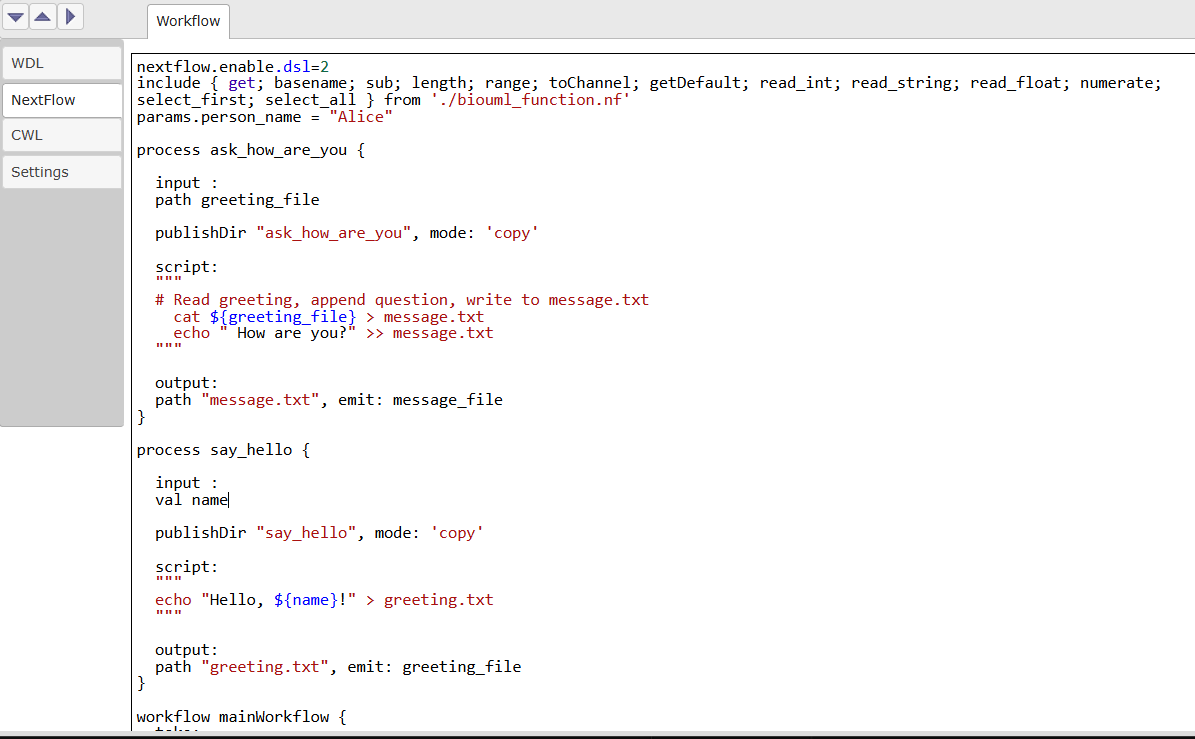Screen dimensions: 1195x739
Task: Click the include { get; basename line
Action: [649, 83]
